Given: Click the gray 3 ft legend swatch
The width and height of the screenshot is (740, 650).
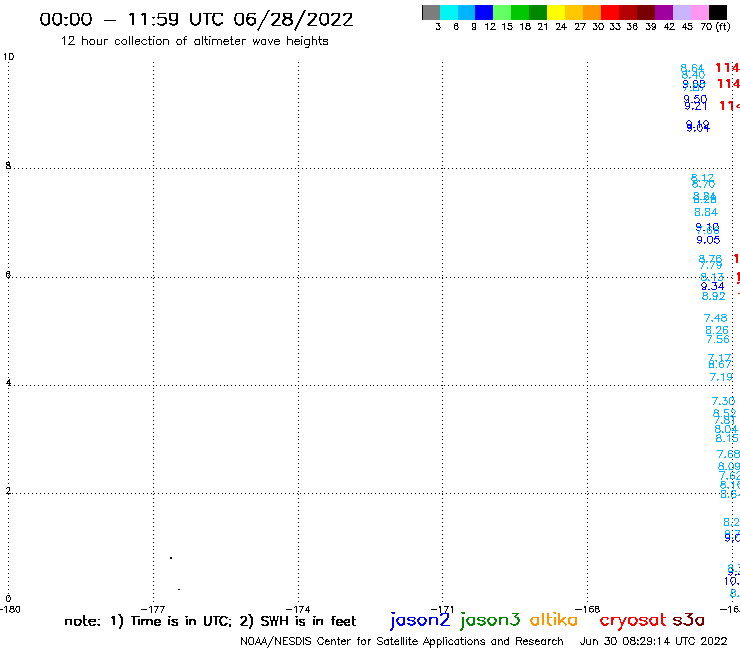Looking at the screenshot, I should tap(431, 12).
